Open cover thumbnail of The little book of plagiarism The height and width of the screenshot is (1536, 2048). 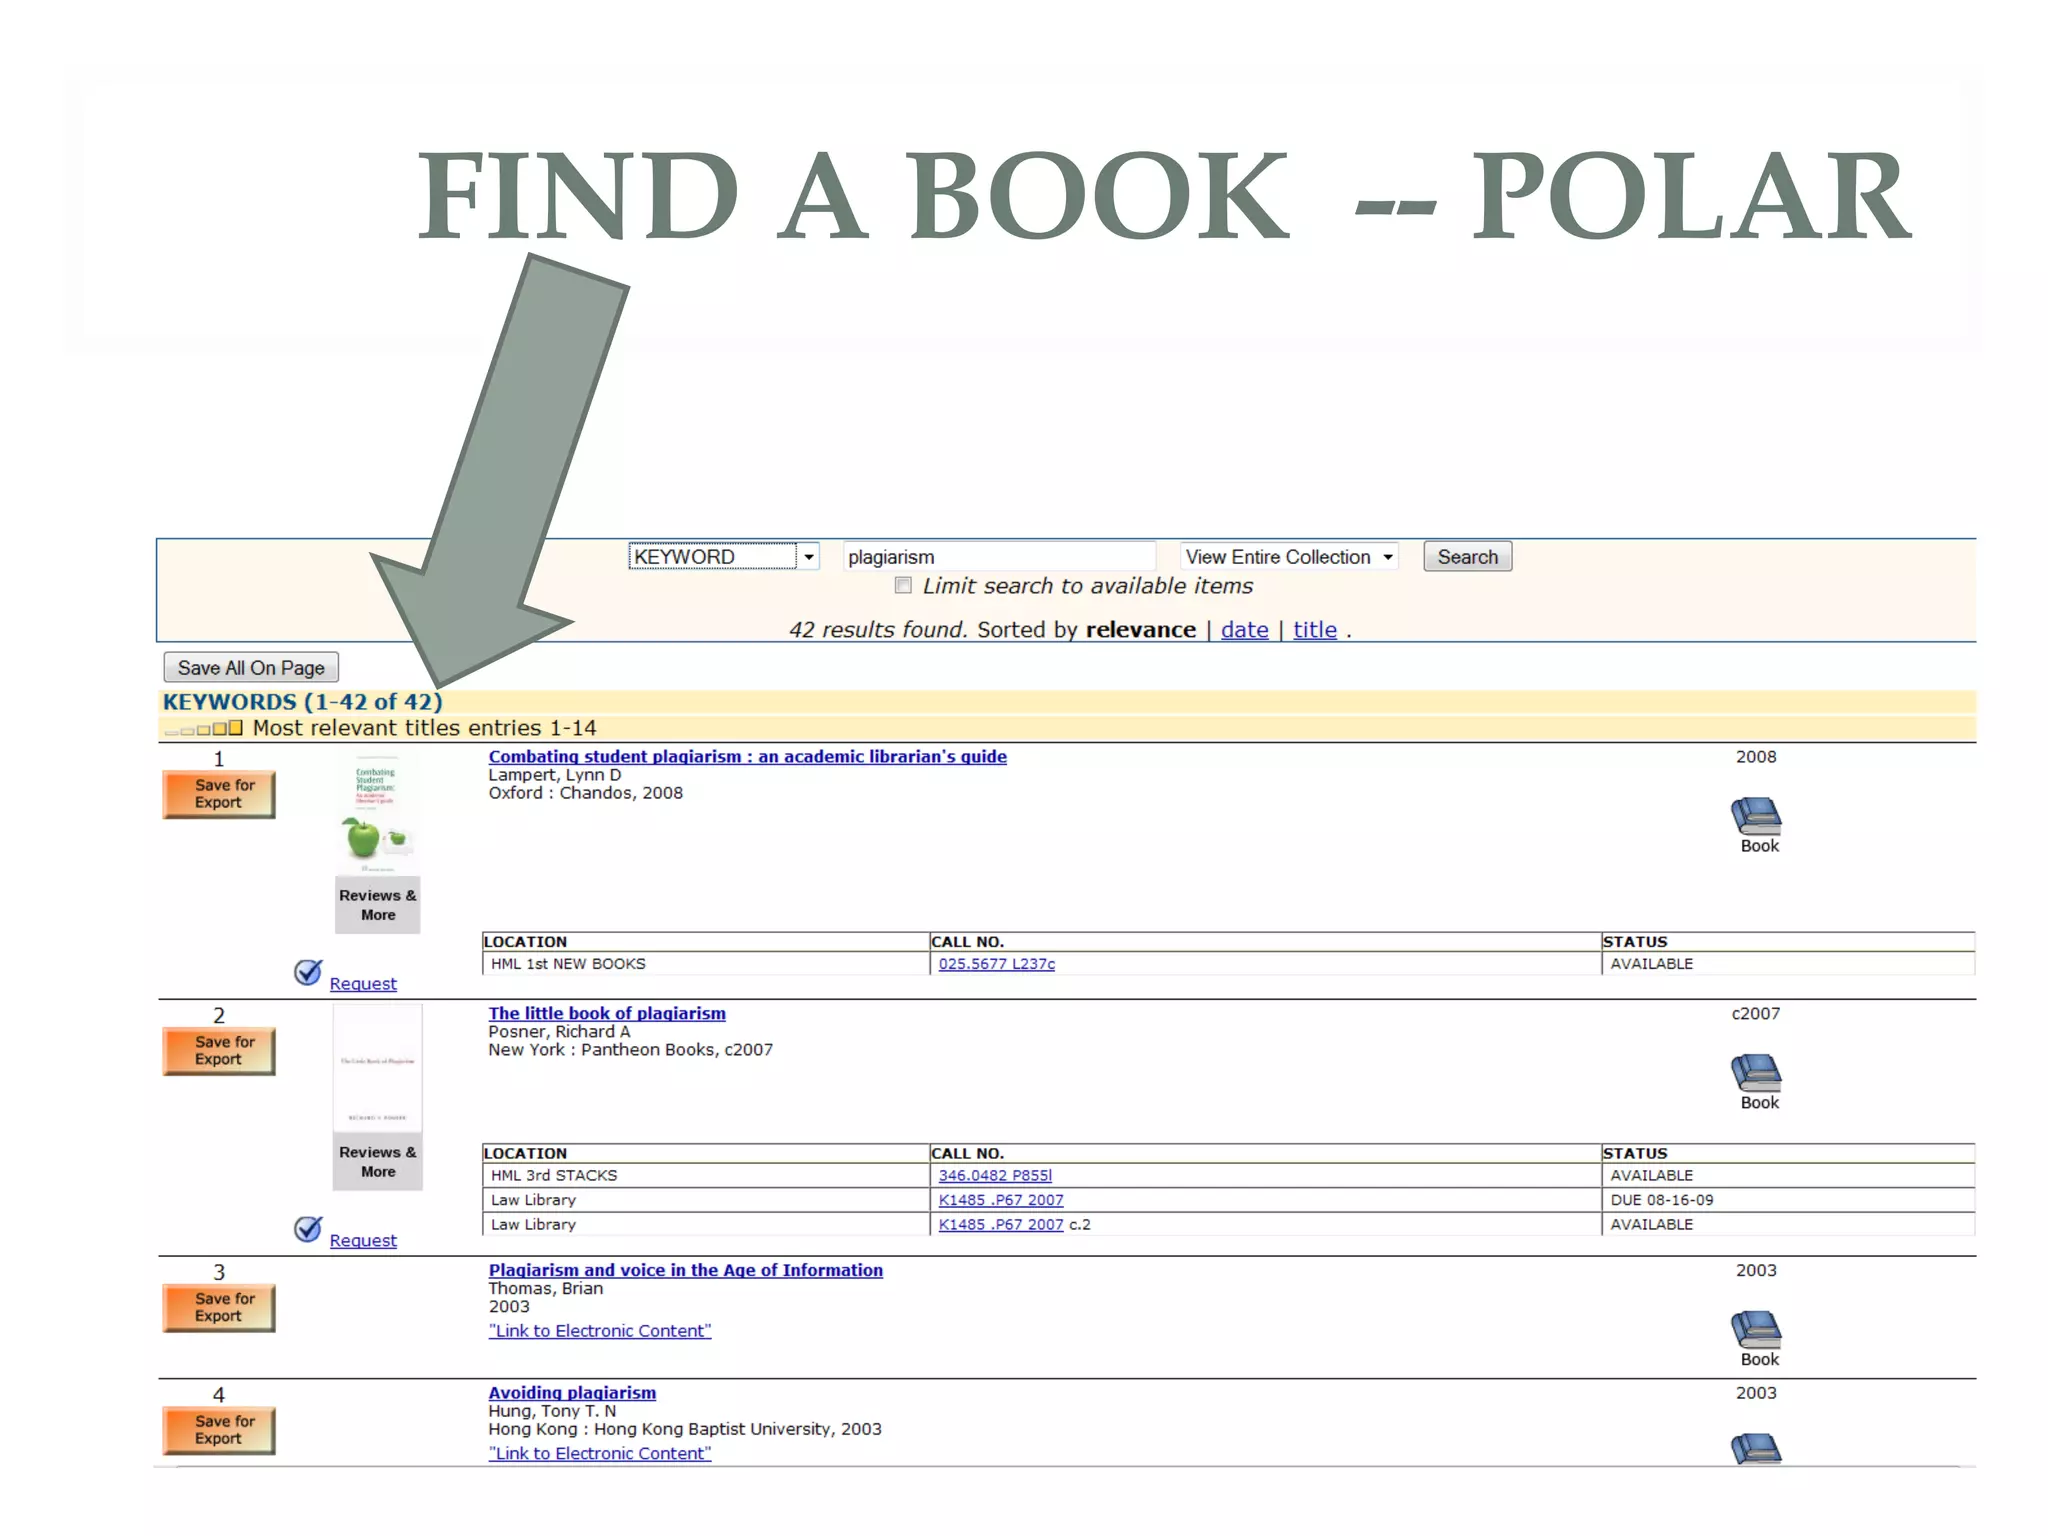tap(377, 1068)
